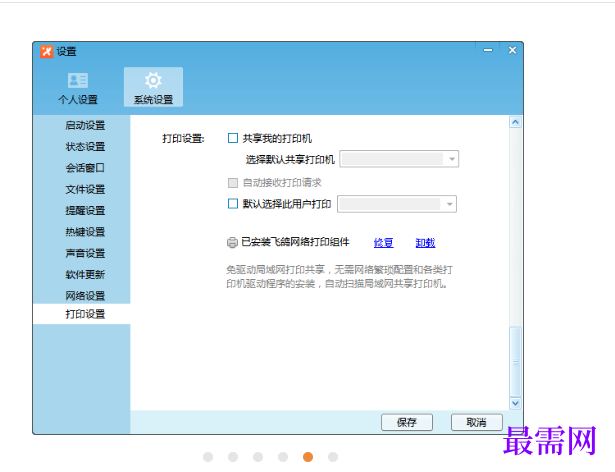The height and width of the screenshot is (472, 615).
Task: Select the second carousel dot
Action: click(233, 457)
